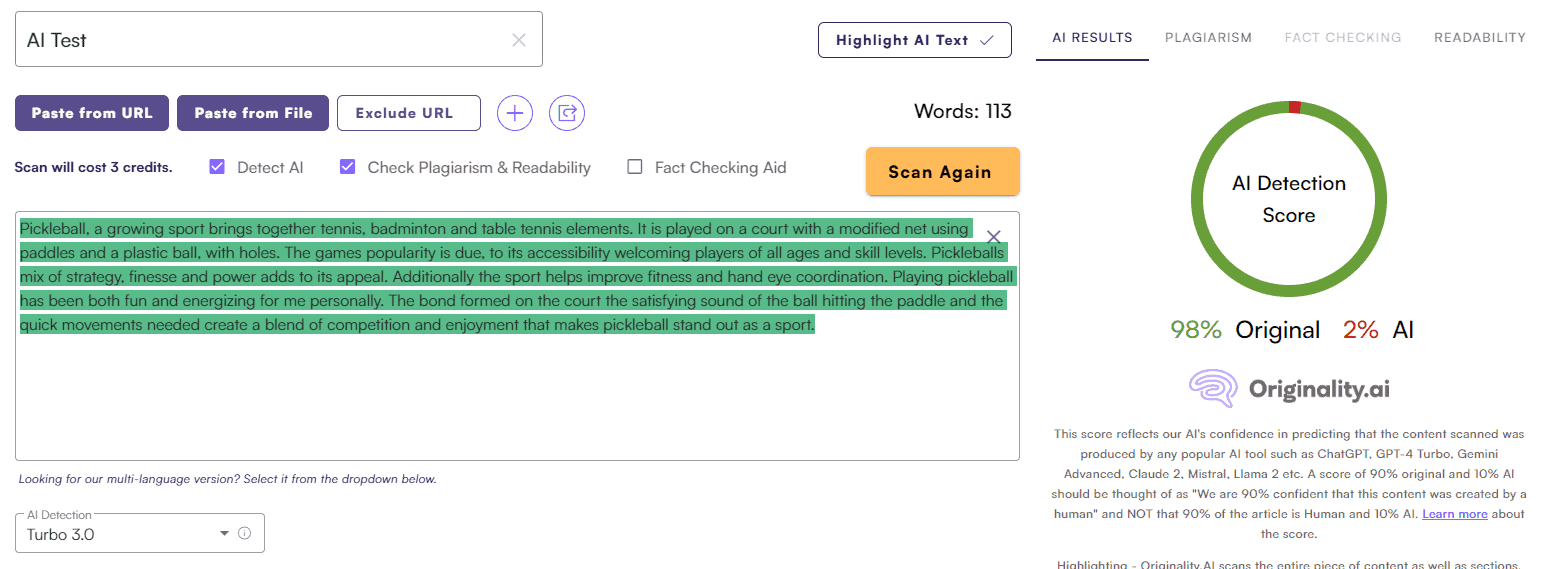This screenshot has height=569, width=1547.
Task: Open the Readability tab
Action: 1479,38
